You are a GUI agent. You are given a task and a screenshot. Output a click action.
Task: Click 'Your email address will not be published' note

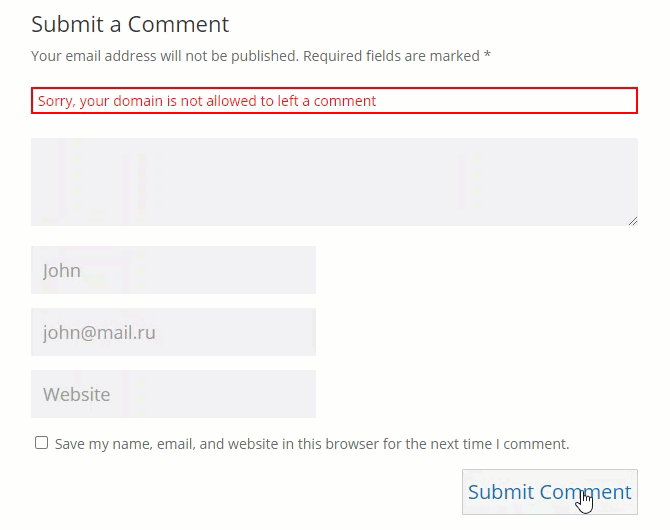click(x=165, y=56)
